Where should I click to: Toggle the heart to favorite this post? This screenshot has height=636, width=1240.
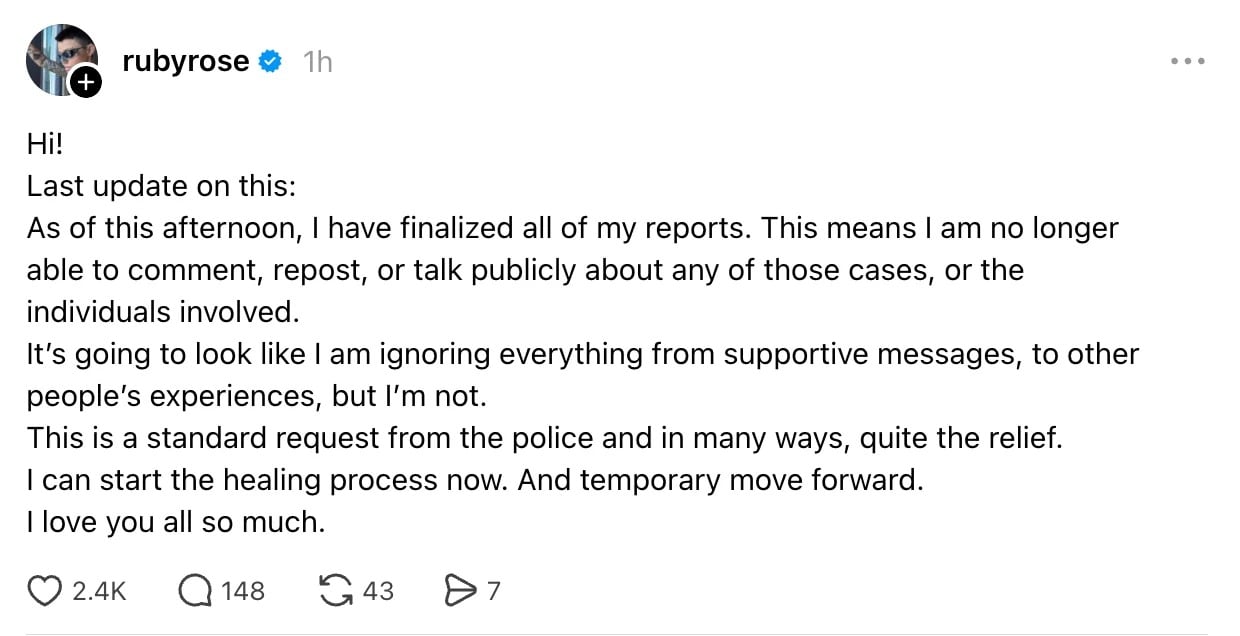pos(44,590)
